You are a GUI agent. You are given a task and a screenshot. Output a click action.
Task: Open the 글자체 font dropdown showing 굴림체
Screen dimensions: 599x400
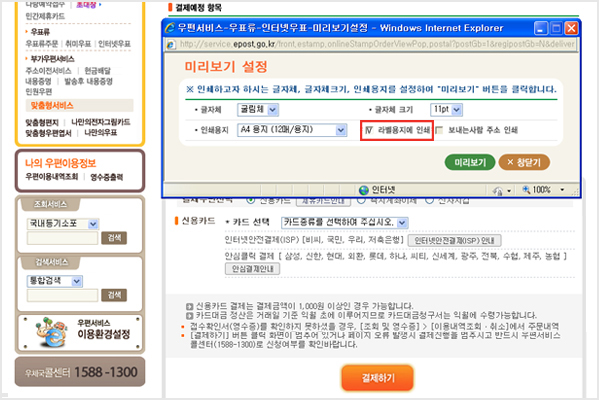click(x=258, y=110)
